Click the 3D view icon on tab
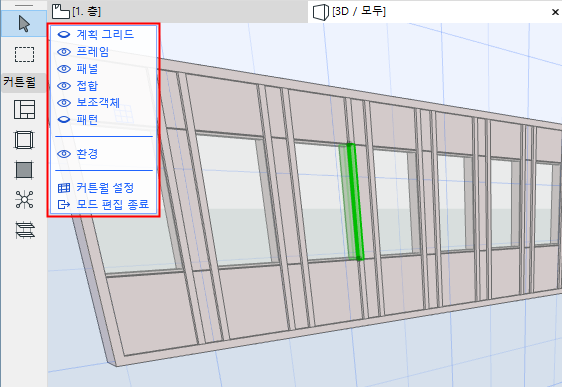562x387 pixels. click(x=321, y=12)
